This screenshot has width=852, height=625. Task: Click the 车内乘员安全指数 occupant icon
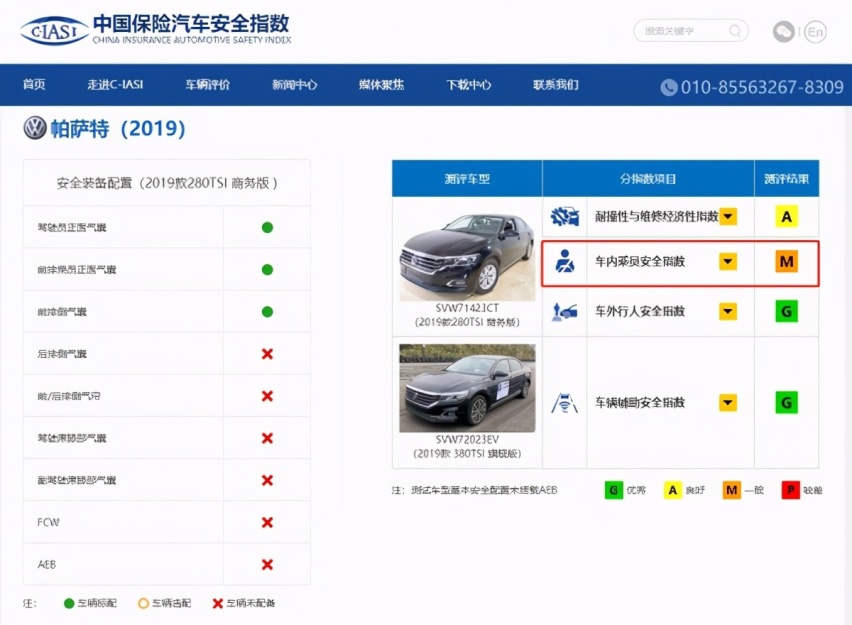[565, 261]
